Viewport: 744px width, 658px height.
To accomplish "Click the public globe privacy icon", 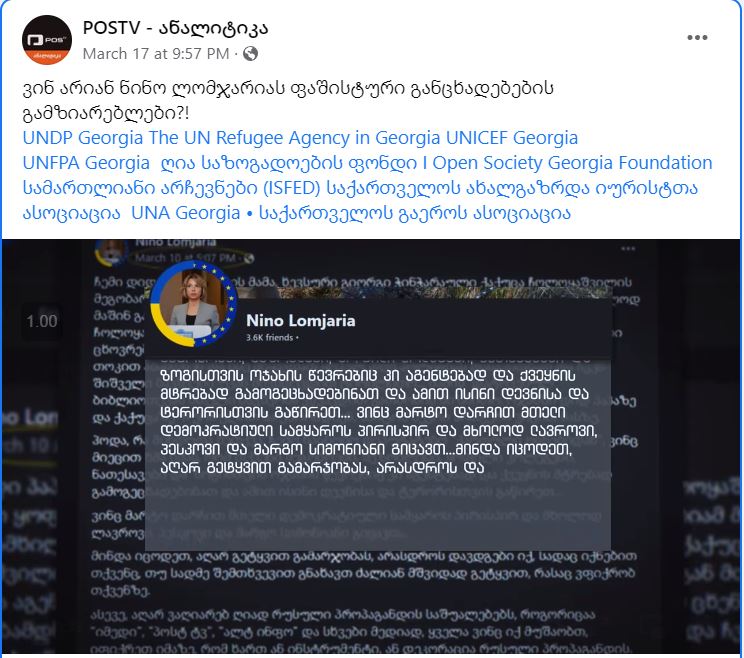I will (x=251, y=54).
